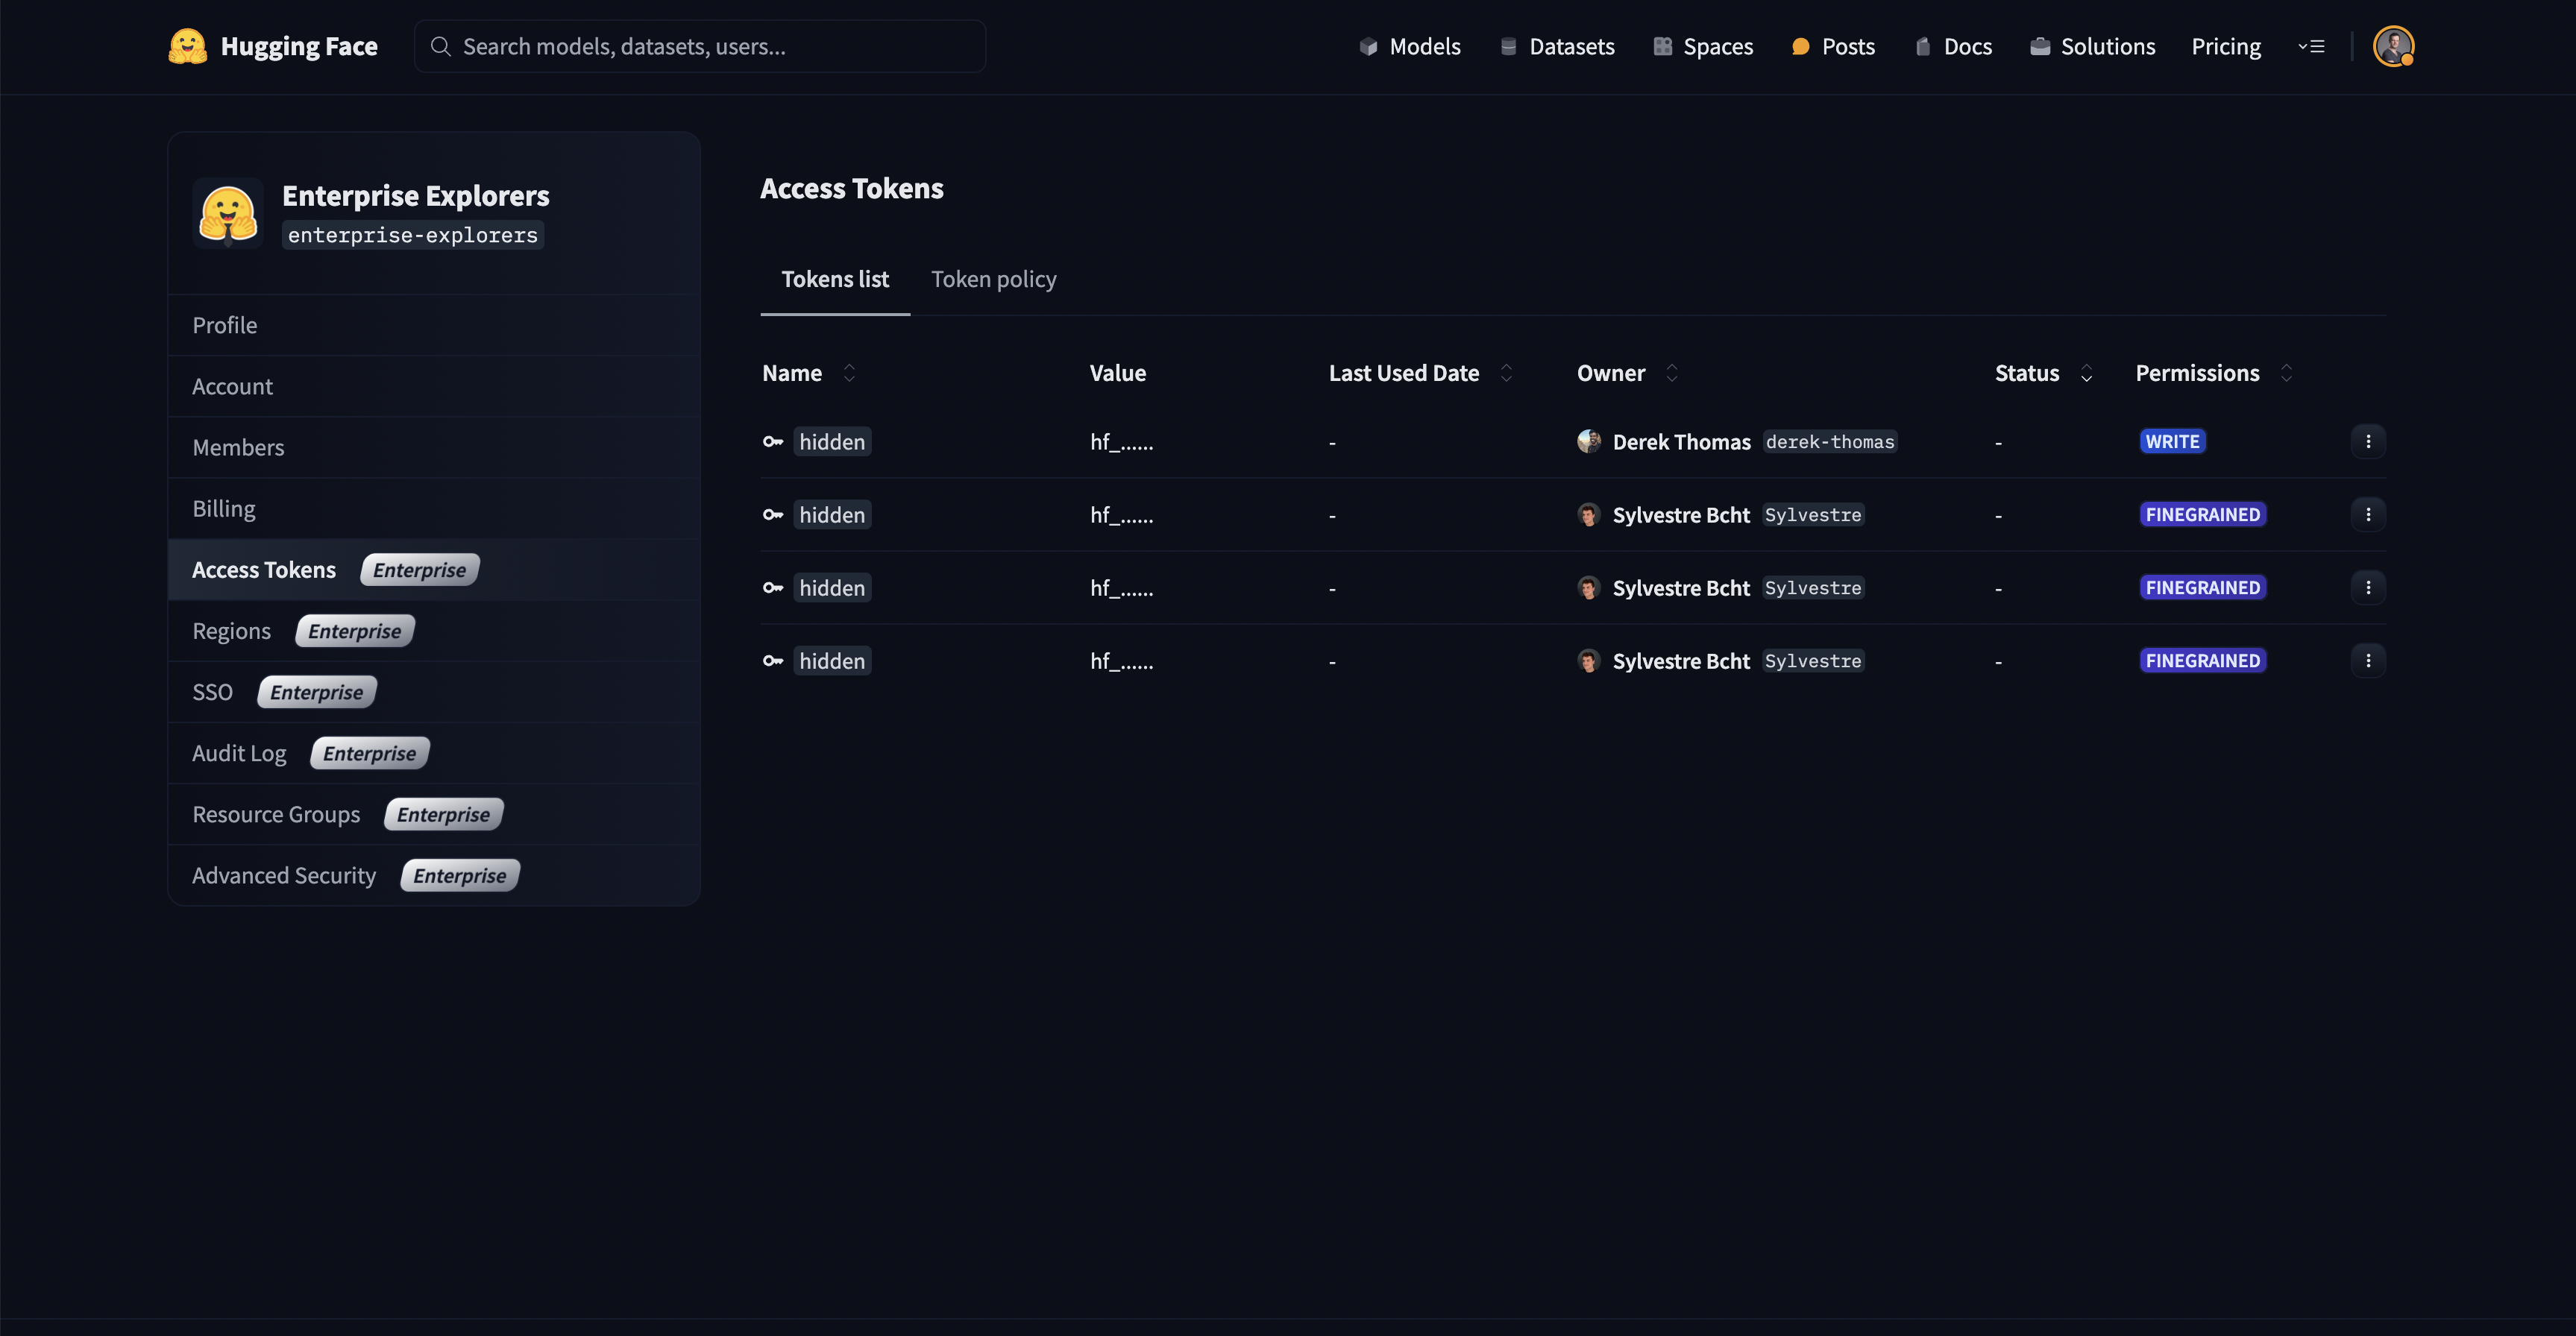The width and height of the screenshot is (2576, 1336).
Task: Open the kebab menu for Derek Thomas's token
Action: [2367, 442]
